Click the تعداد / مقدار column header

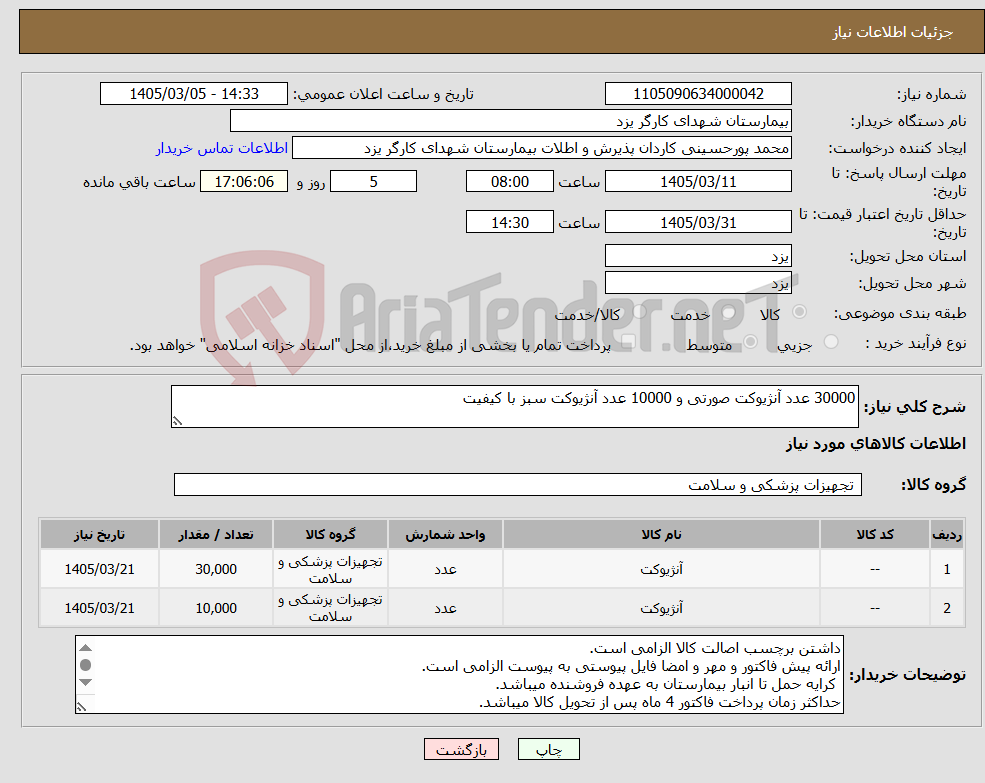click(215, 534)
